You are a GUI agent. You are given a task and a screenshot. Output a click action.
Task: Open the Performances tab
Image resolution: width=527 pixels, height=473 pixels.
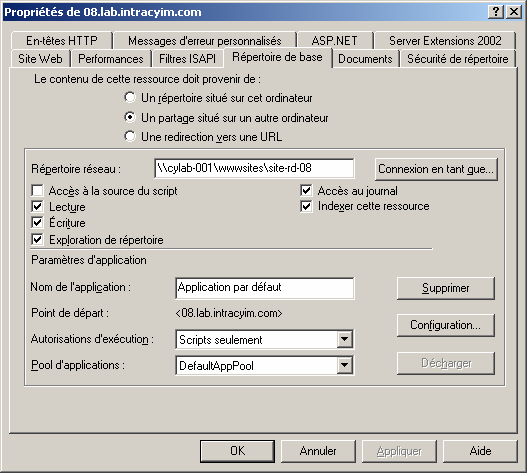click(111, 59)
